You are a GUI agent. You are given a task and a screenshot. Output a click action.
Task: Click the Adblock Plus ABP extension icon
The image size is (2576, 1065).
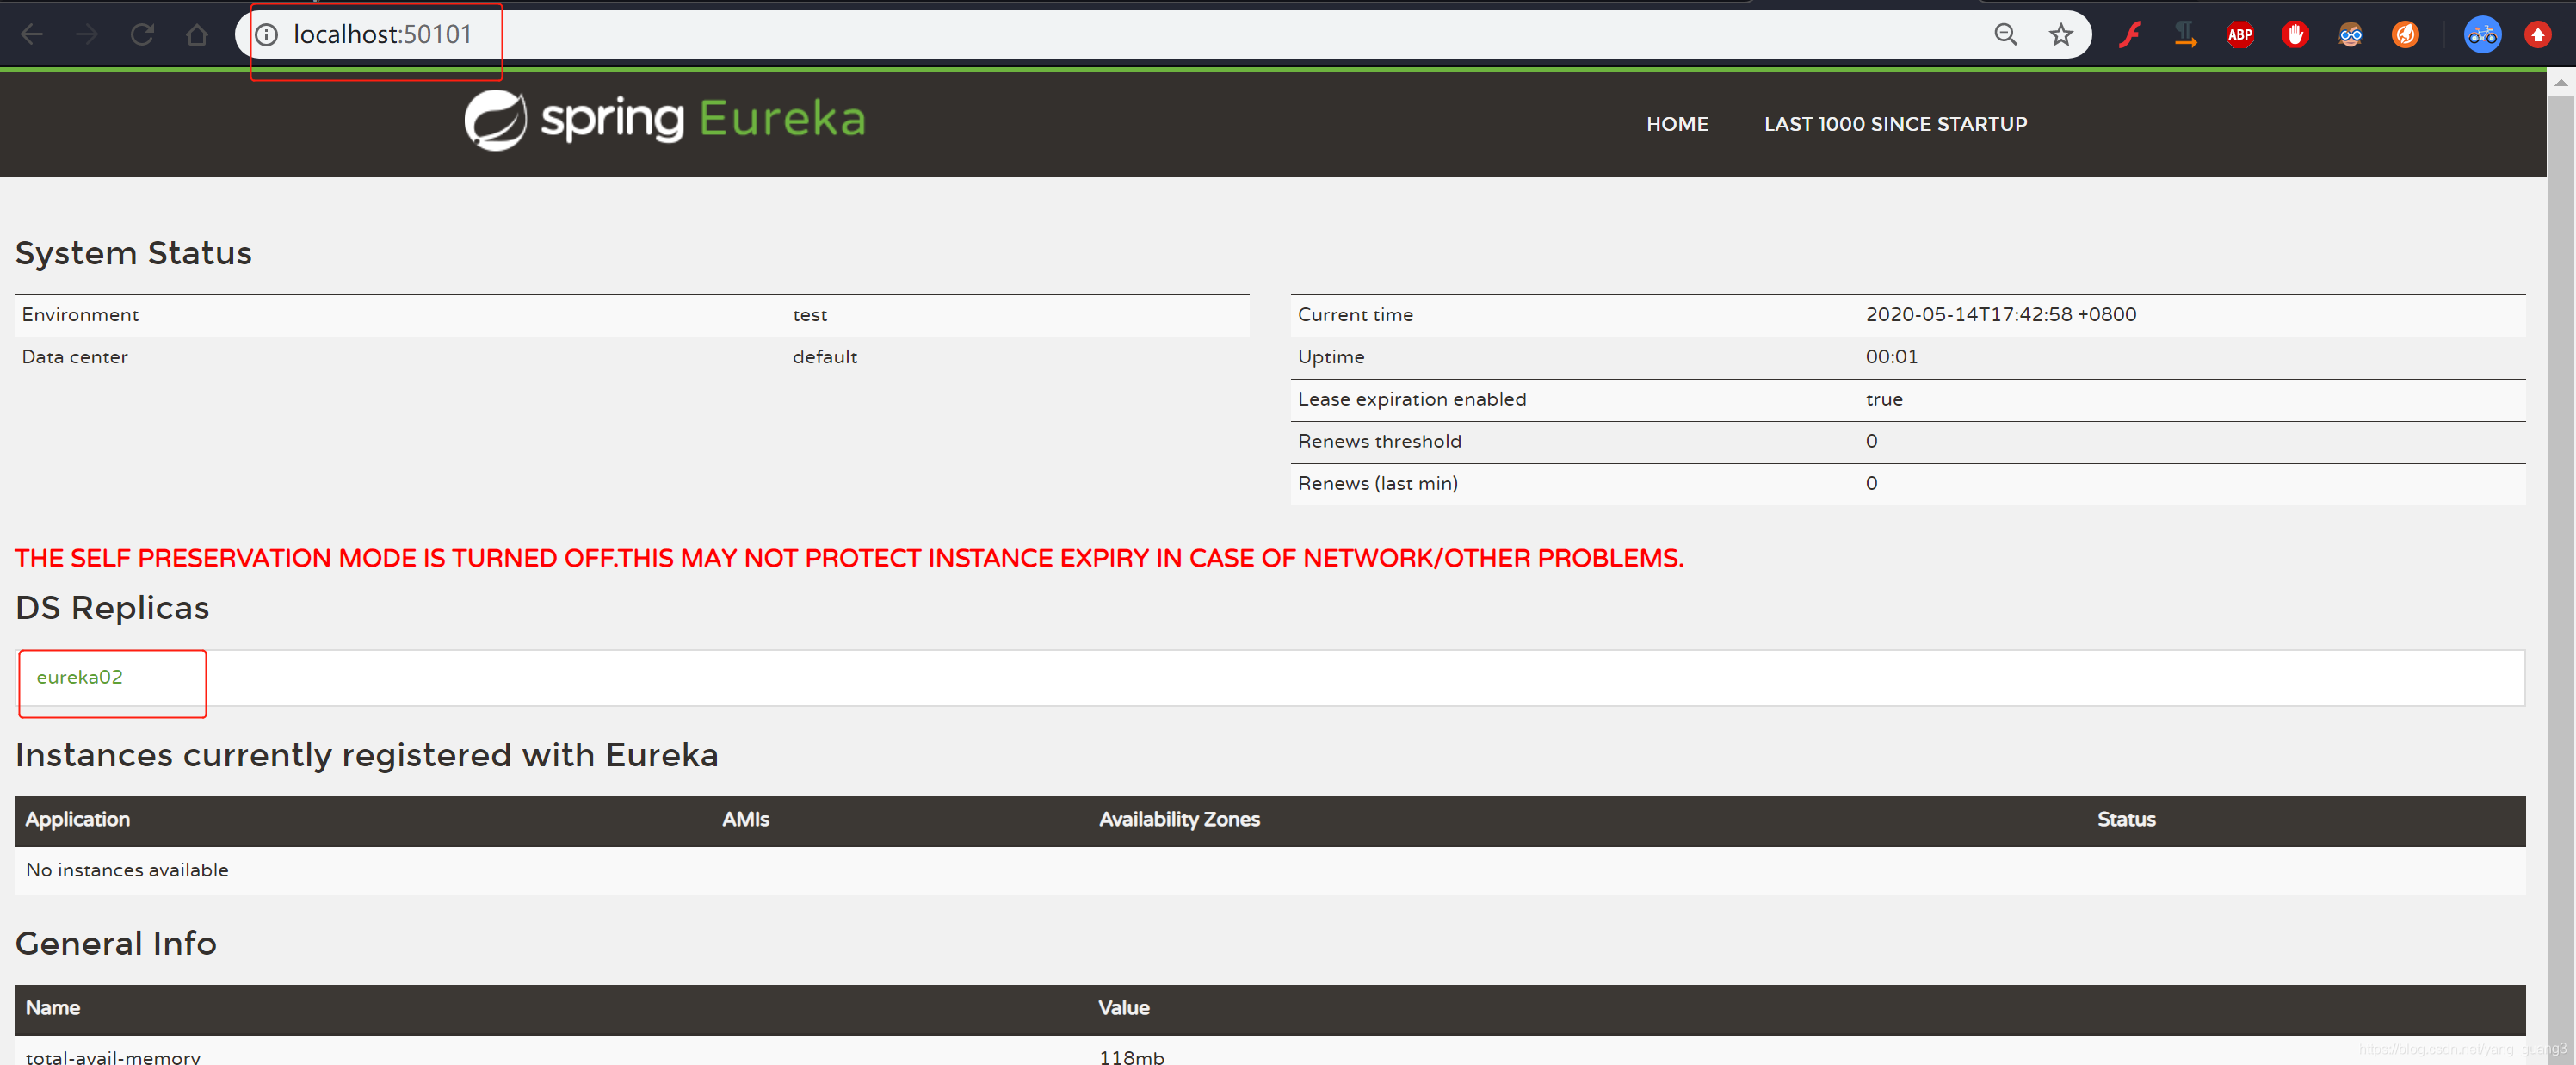(x=2239, y=35)
